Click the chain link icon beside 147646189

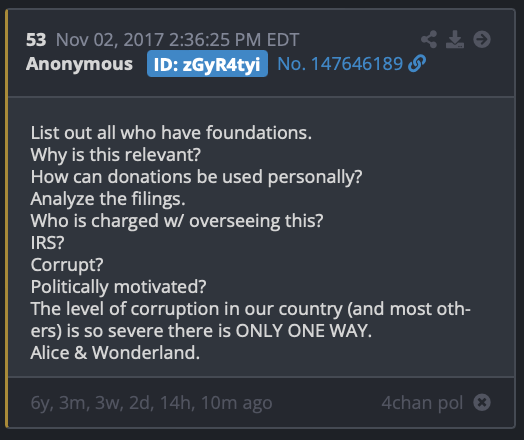pyautogui.click(x=417, y=63)
